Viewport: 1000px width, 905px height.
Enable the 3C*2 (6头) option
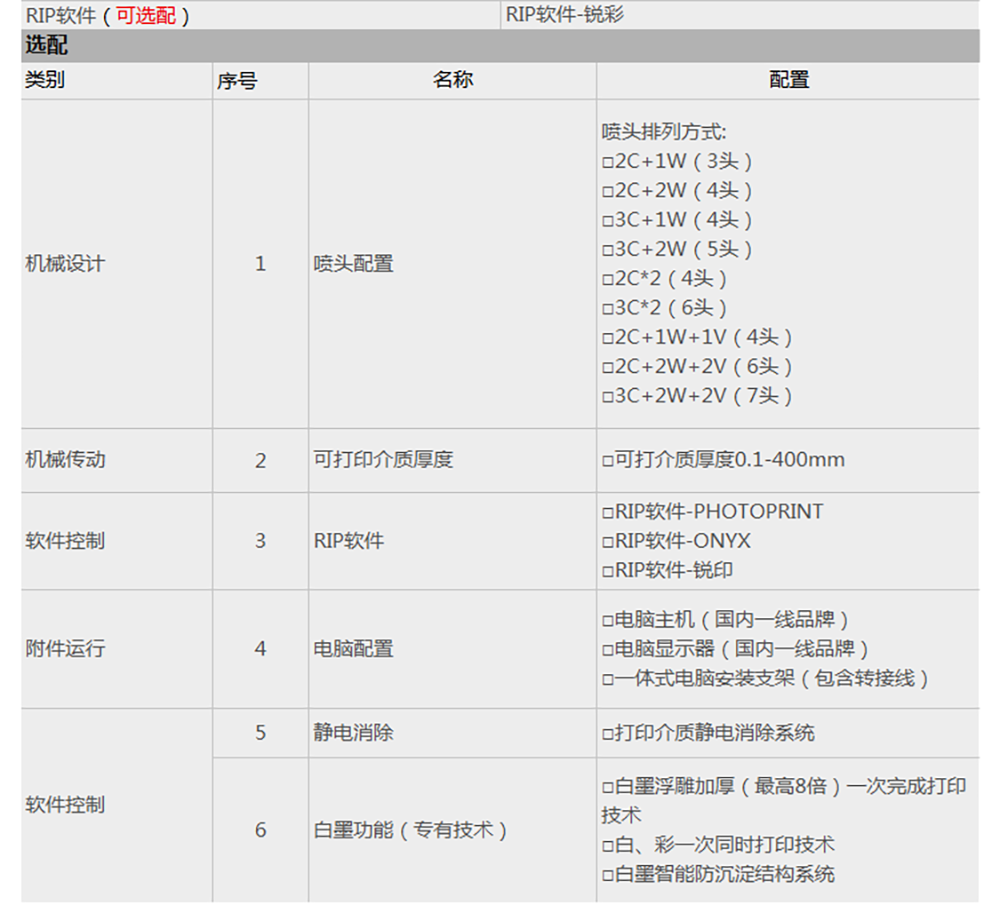point(607,309)
